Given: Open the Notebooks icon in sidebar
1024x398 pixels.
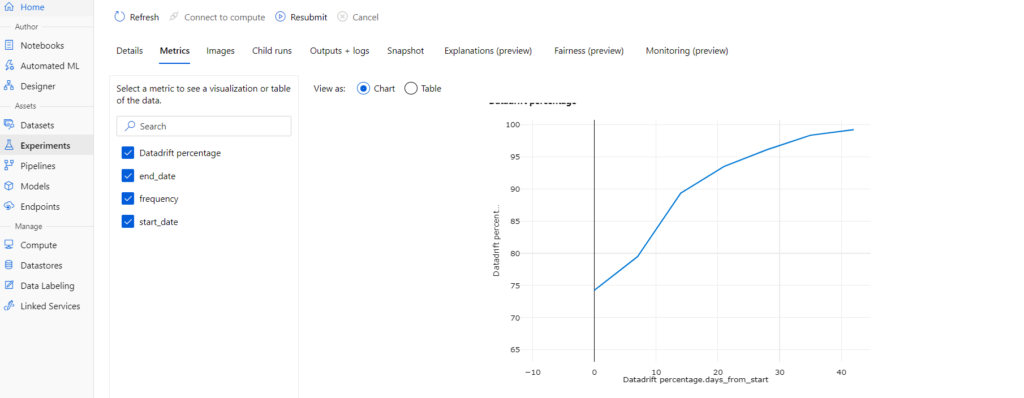Looking at the screenshot, I should tap(9, 46).
